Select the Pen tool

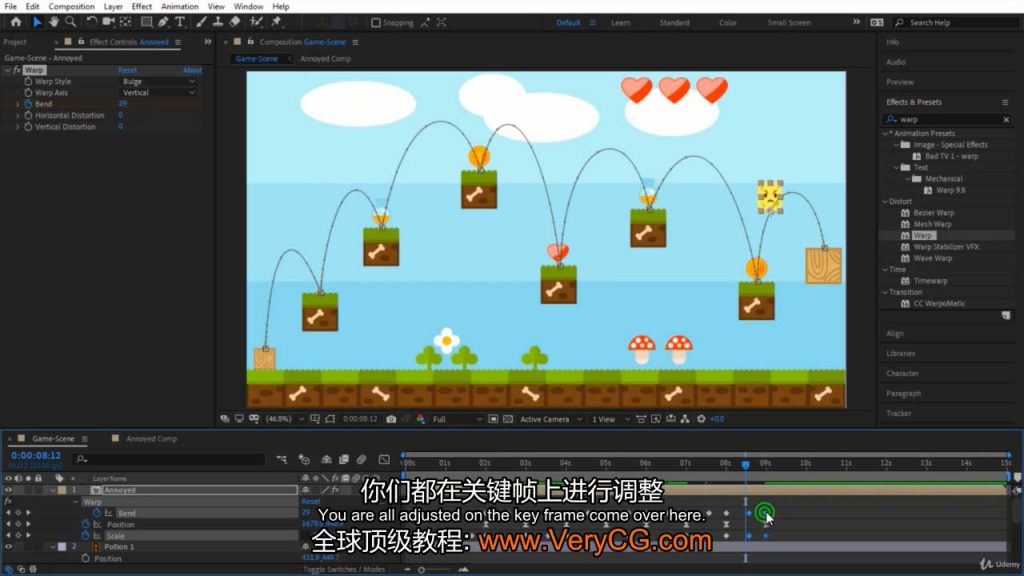coord(163,22)
